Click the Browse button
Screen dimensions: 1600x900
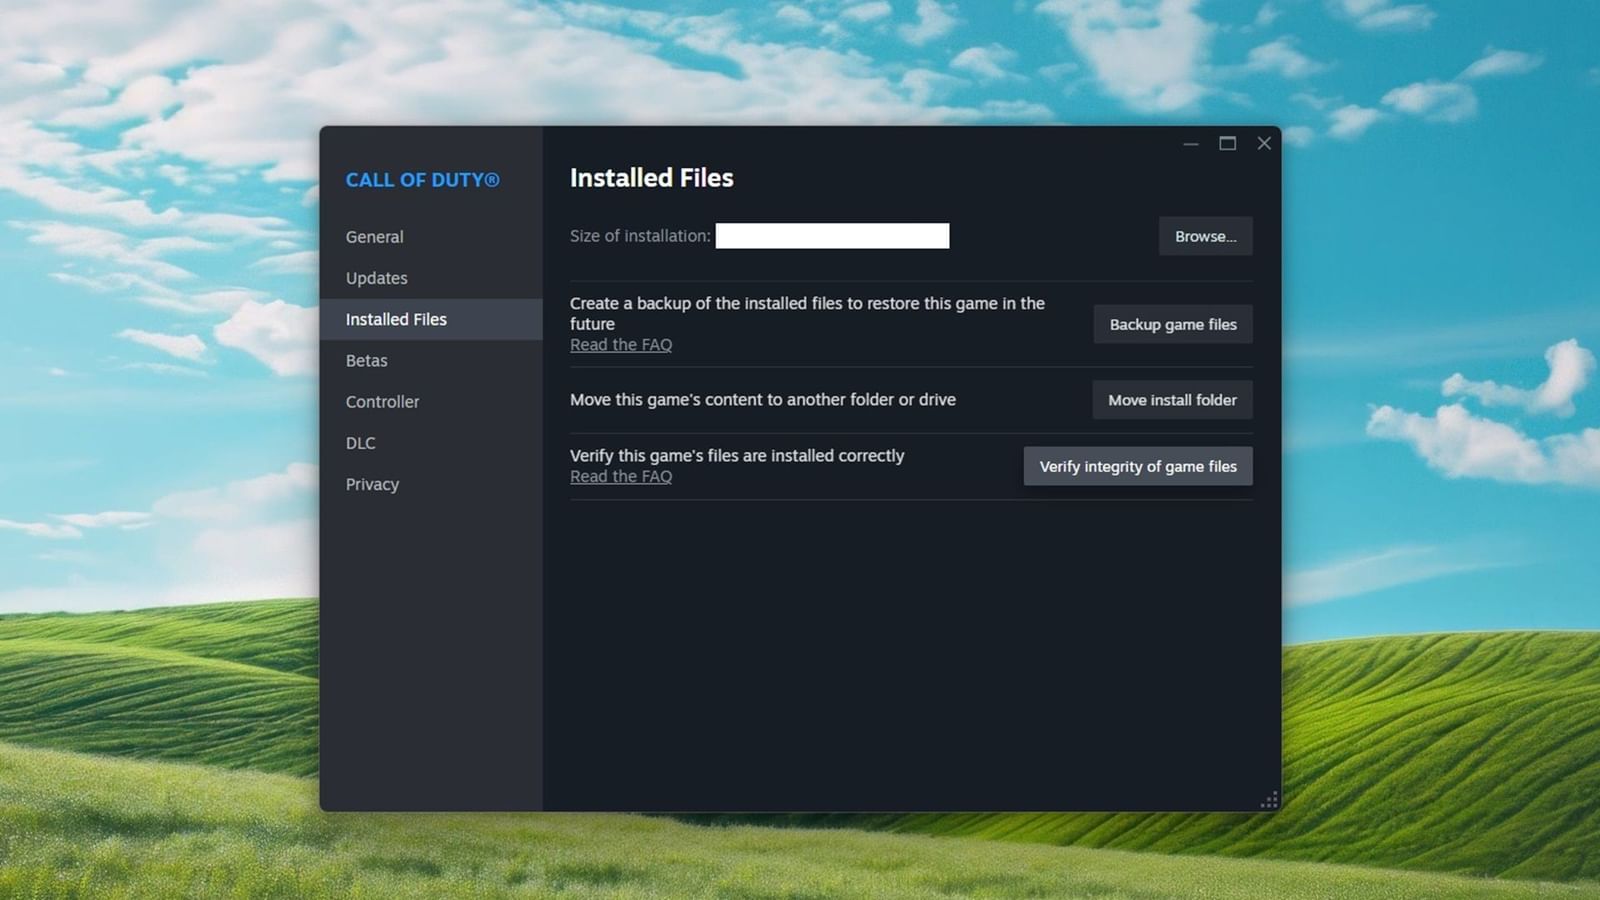tap(1205, 236)
